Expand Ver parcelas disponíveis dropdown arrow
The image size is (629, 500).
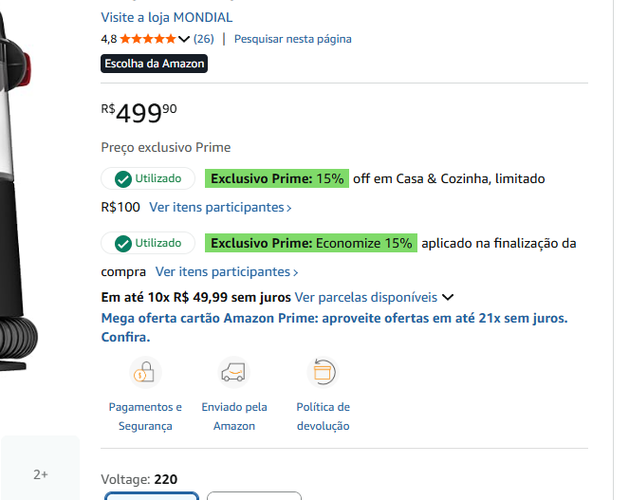tap(448, 297)
